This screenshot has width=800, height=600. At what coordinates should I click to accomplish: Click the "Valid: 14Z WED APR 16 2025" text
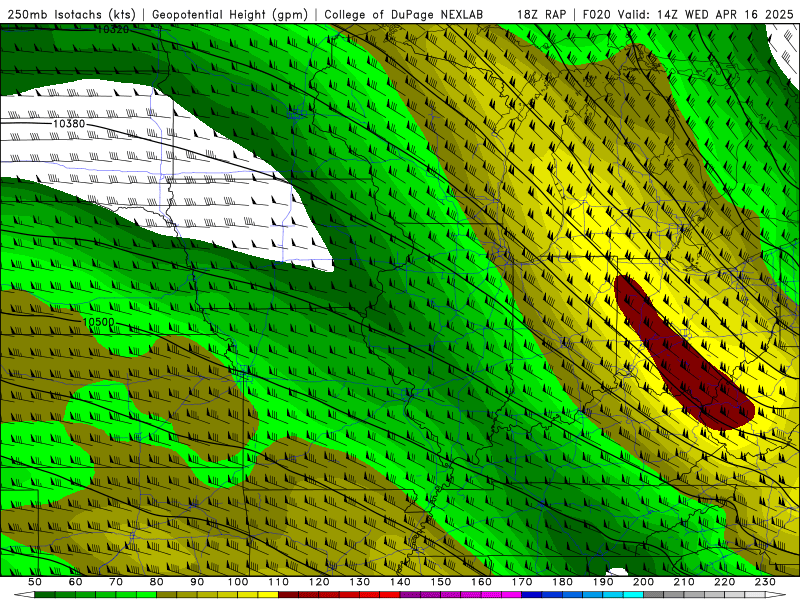click(x=706, y=14)
